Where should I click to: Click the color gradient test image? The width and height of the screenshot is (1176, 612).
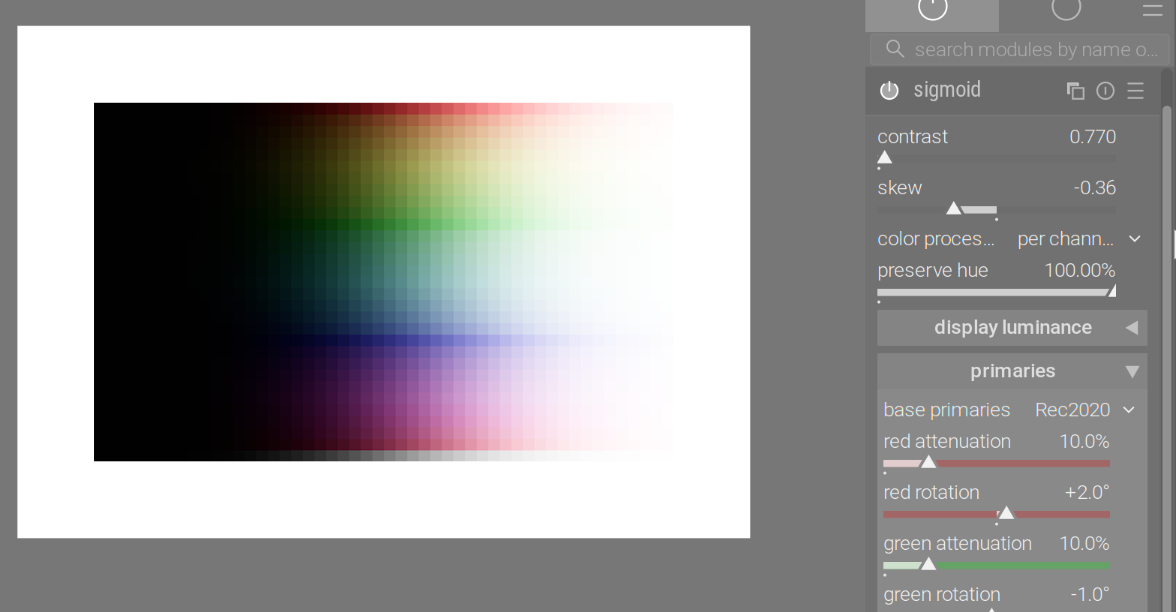(383, 281)
